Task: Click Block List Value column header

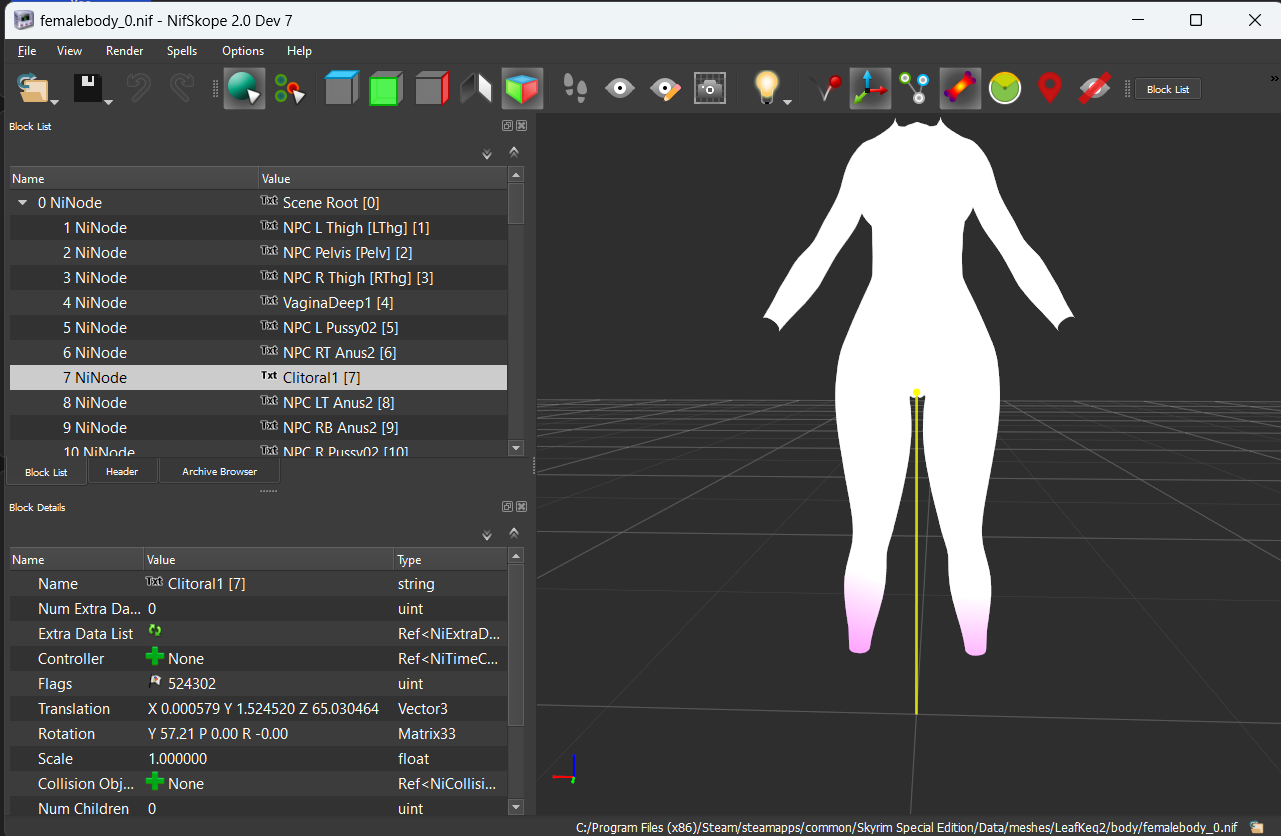Action: 383,178
